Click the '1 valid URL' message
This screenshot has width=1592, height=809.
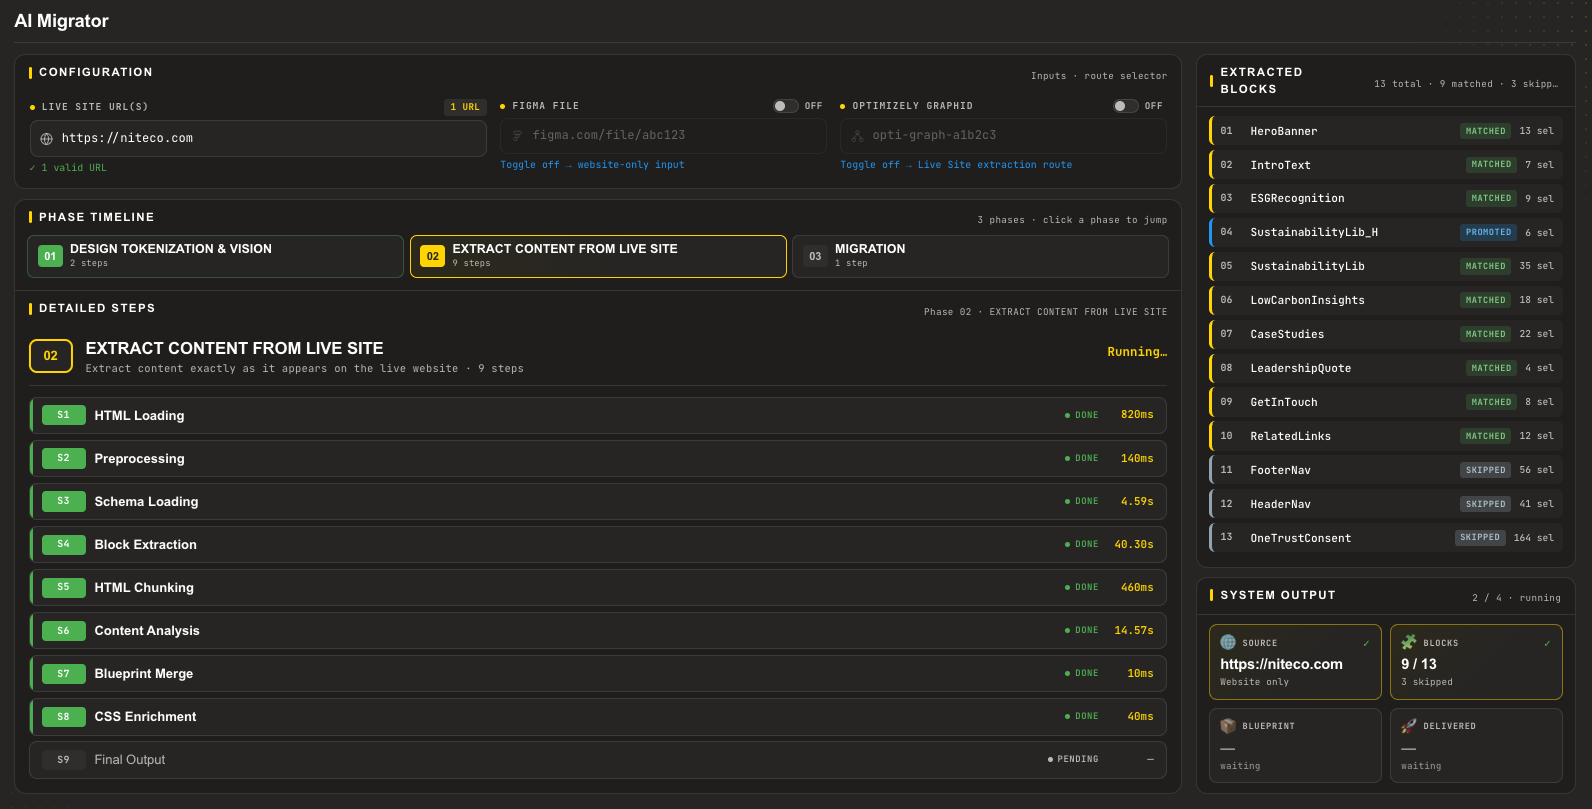pyautogui.click(x=68, y=168)
